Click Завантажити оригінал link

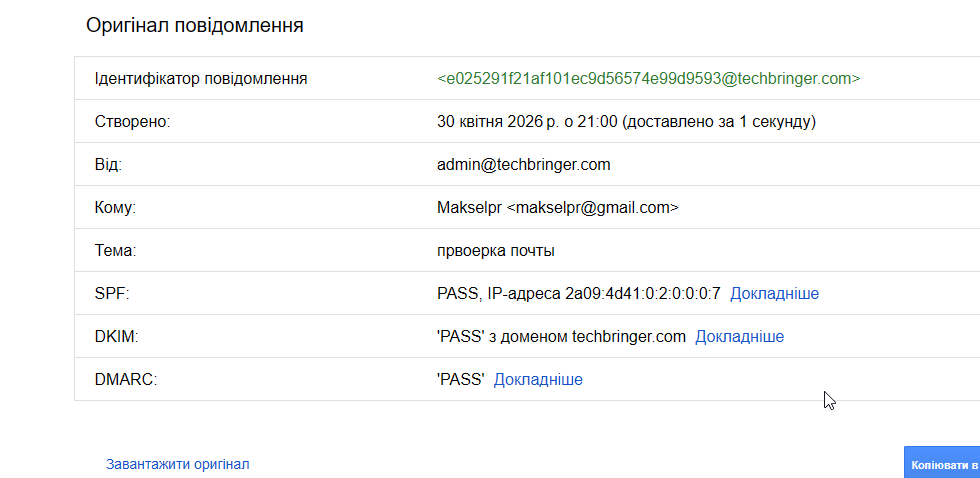coord(177,464)
